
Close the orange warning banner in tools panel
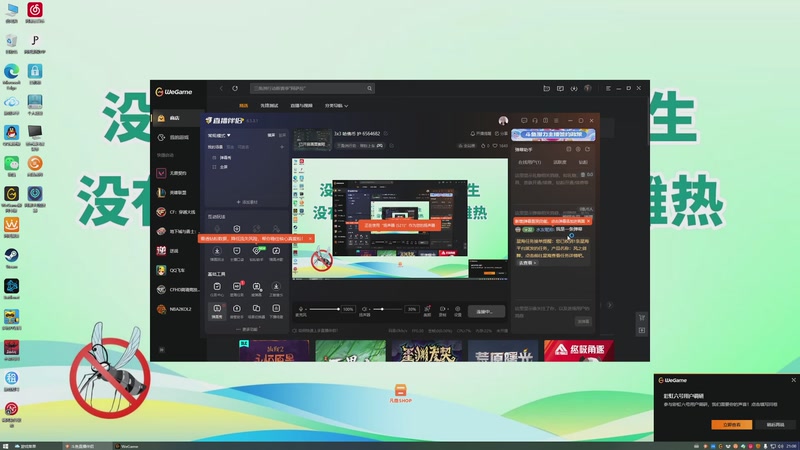[310, 238]
